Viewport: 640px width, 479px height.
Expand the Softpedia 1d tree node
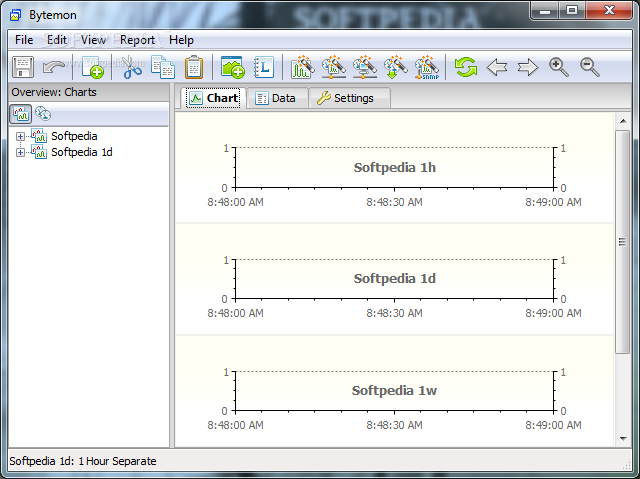tap(20, 153)
